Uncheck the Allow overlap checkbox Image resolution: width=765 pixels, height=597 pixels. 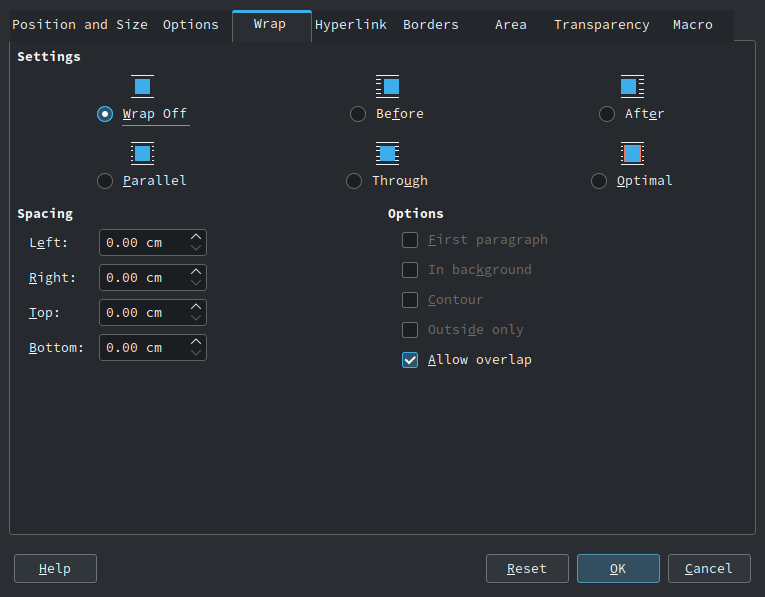click(x=410, y=360)
